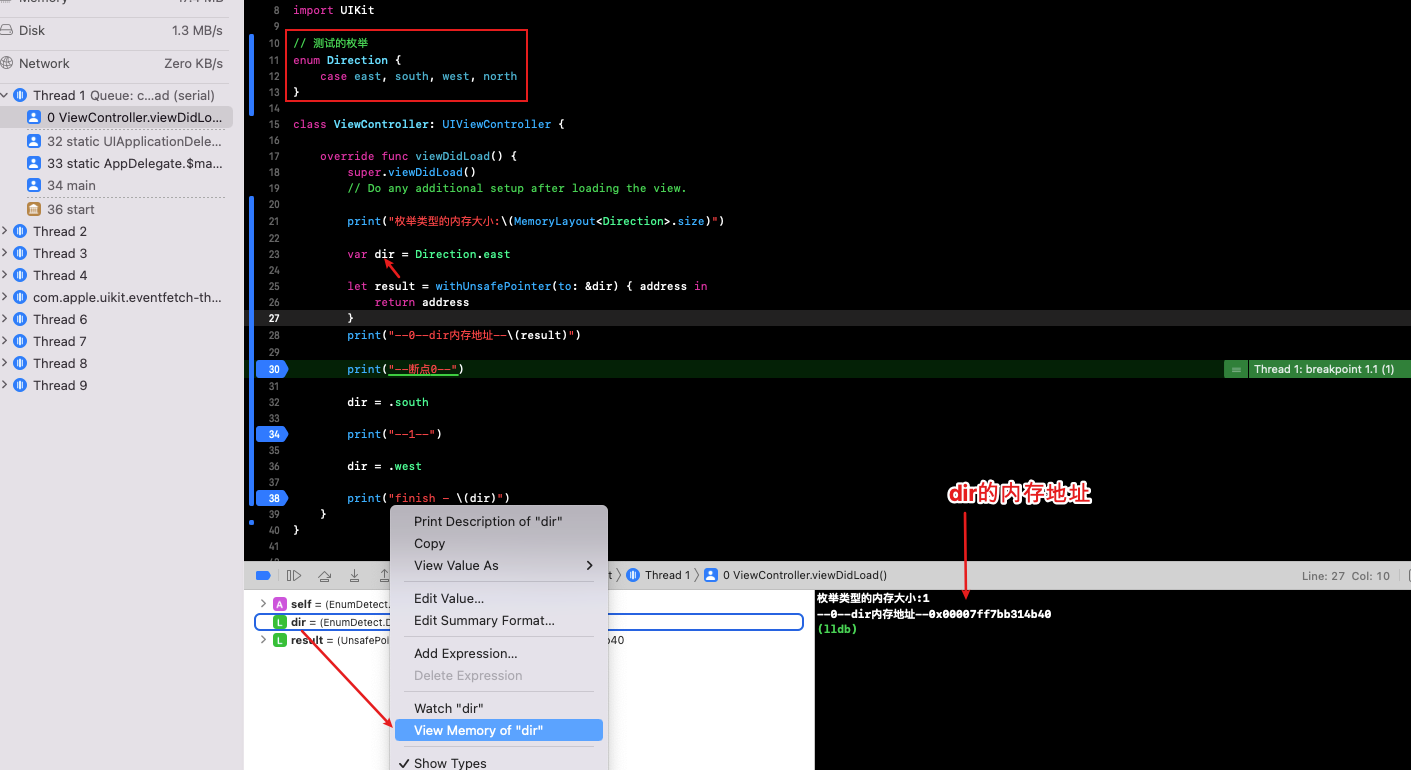Click the step over icon

324,575
